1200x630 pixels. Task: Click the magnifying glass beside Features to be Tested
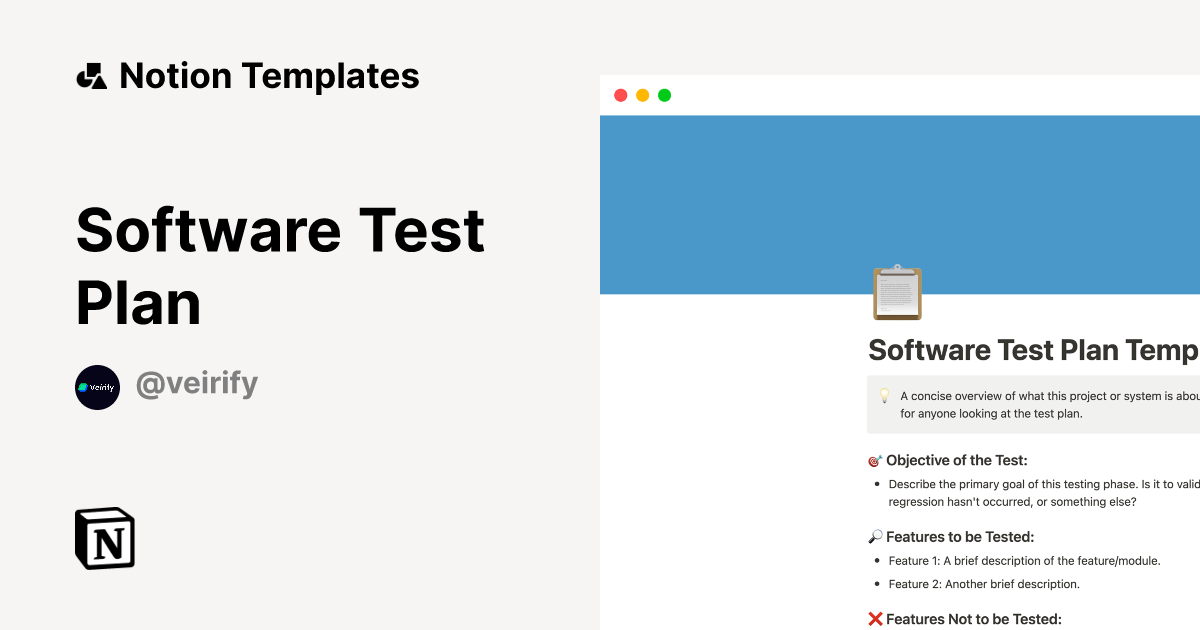click(x=875, y=536)
